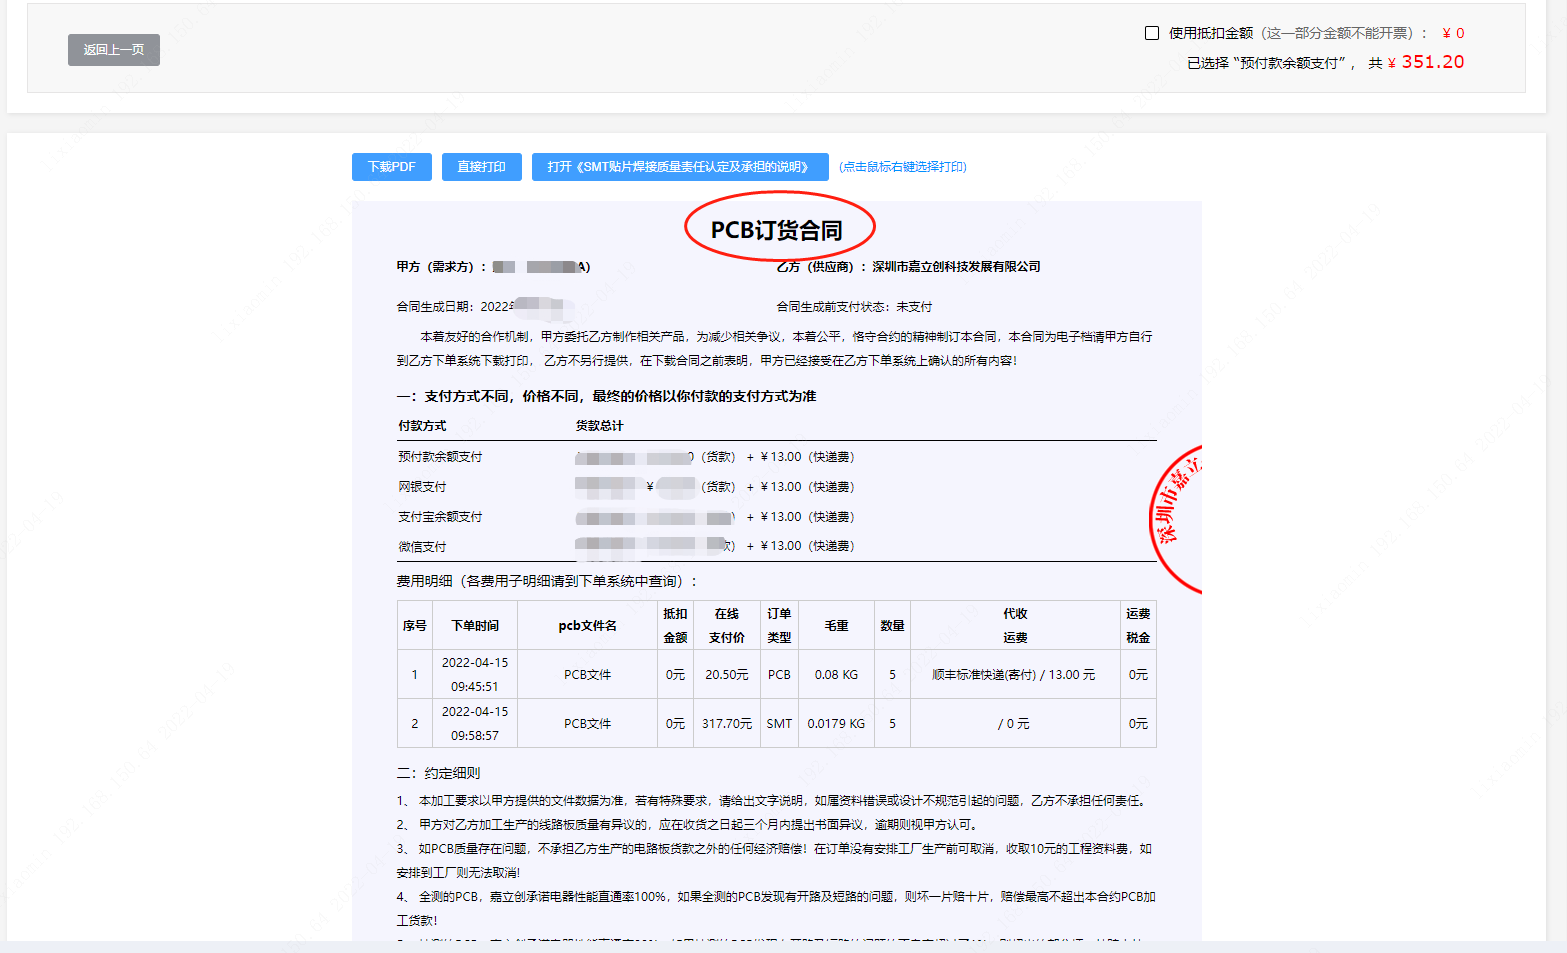This screenshot has height=953, width=1567.
Task: Click PCB文件 name in order row 2
Action: point(587,724)
